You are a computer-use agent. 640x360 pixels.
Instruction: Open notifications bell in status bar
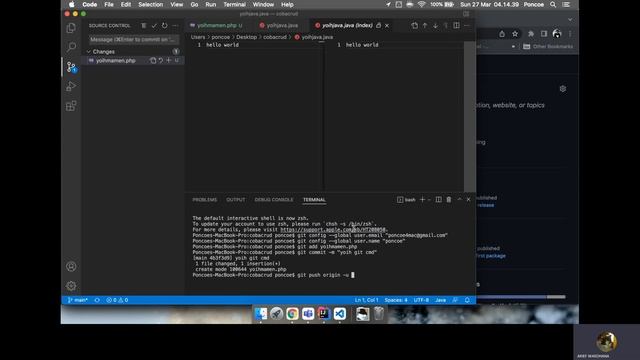467,300
